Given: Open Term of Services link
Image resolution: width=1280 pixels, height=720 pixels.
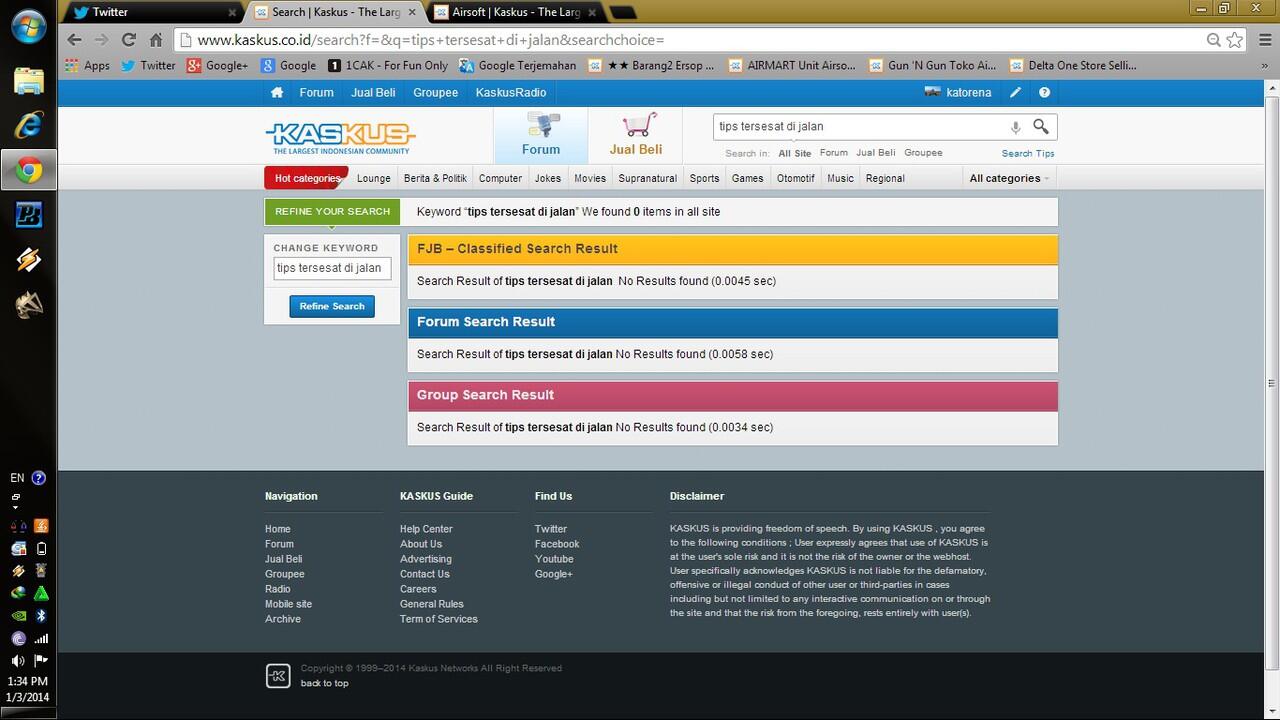Looking at the screenshot, I should 439,619.
